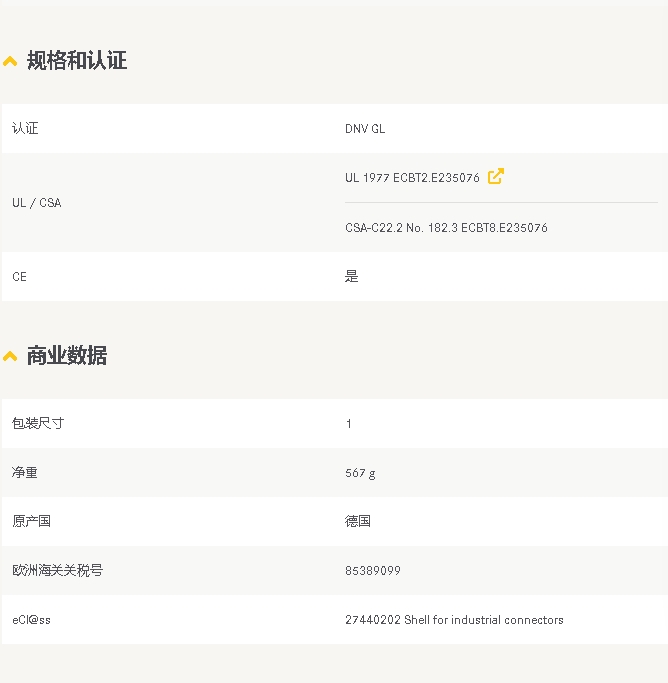Click the 商业数据 section heading
The height and width of the screenshot is (683, 668).
(x=67, y=356)
